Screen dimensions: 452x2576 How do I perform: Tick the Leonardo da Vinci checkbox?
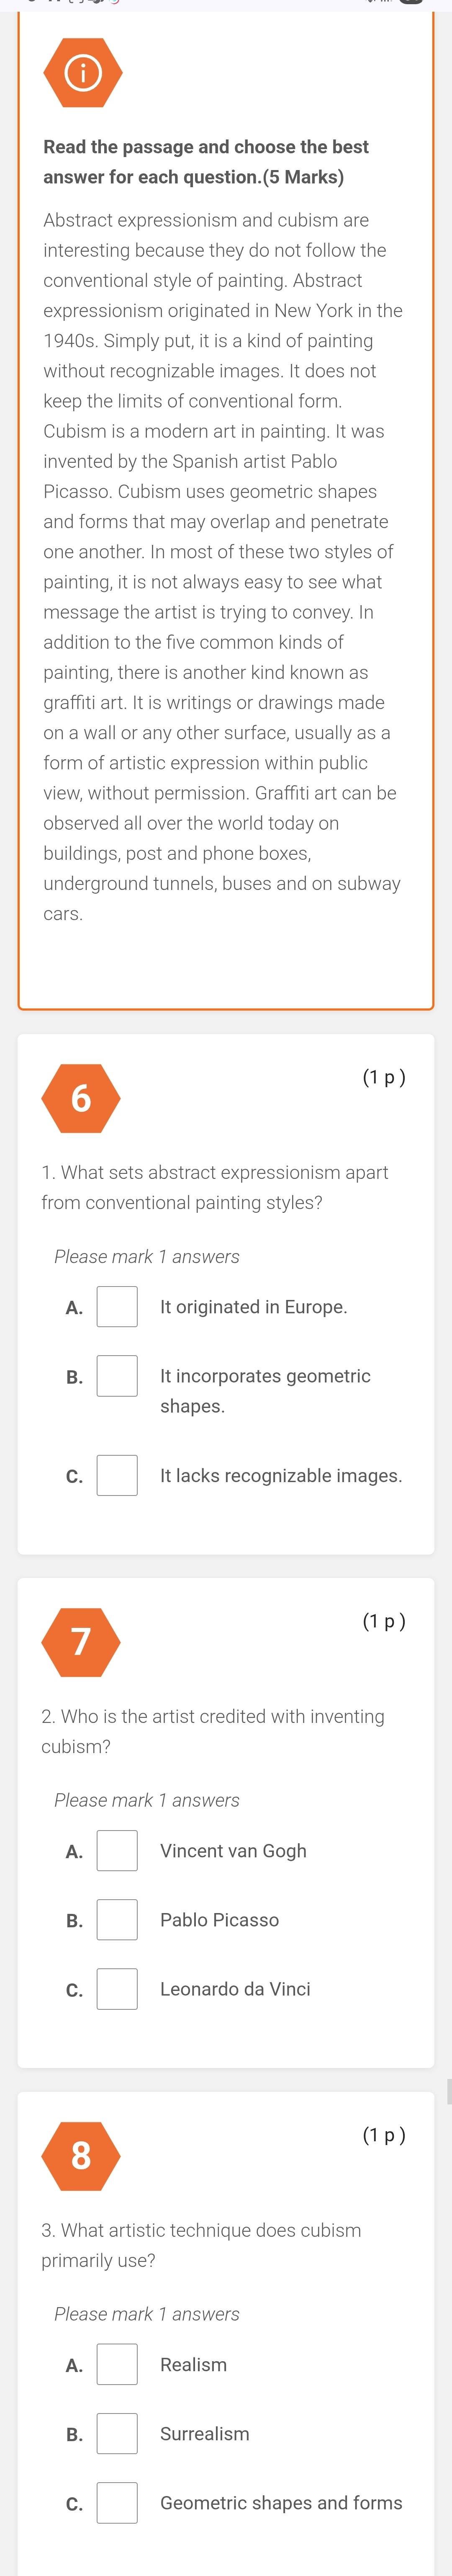coord(117,1989)
